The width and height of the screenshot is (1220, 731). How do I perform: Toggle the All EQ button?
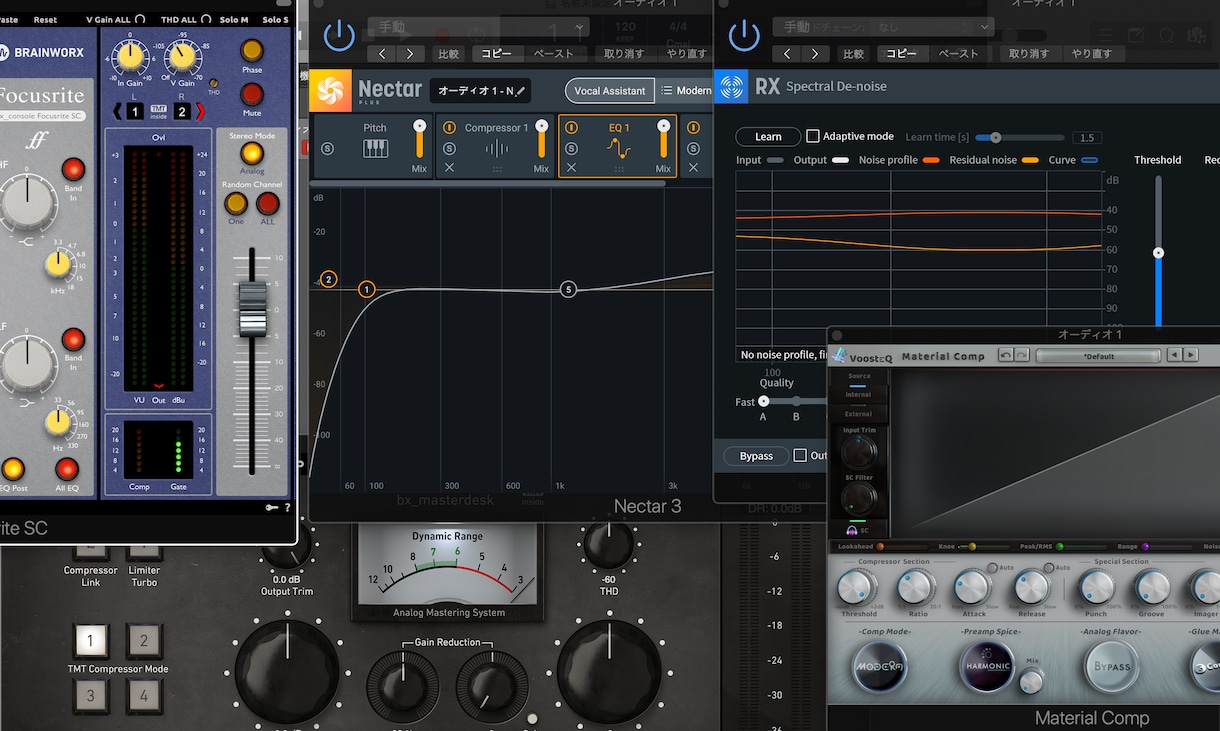66,469
